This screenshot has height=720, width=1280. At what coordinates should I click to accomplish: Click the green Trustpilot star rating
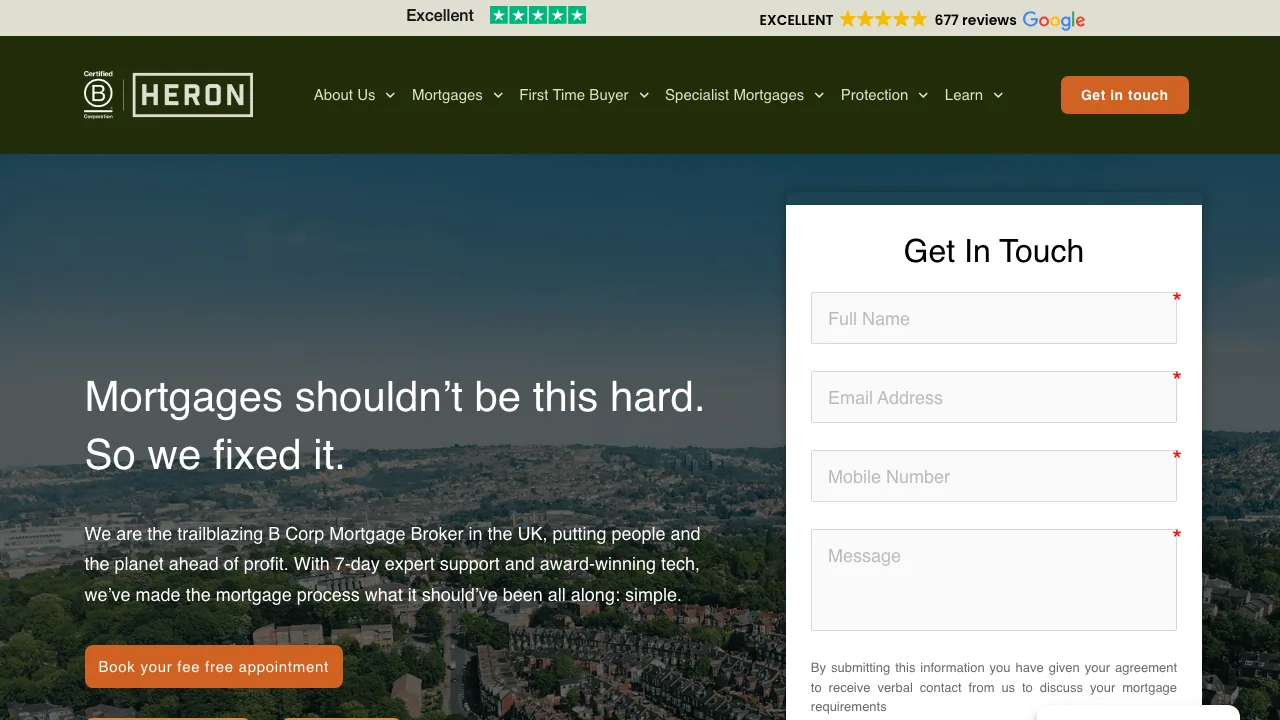click(x=538, y=15)
